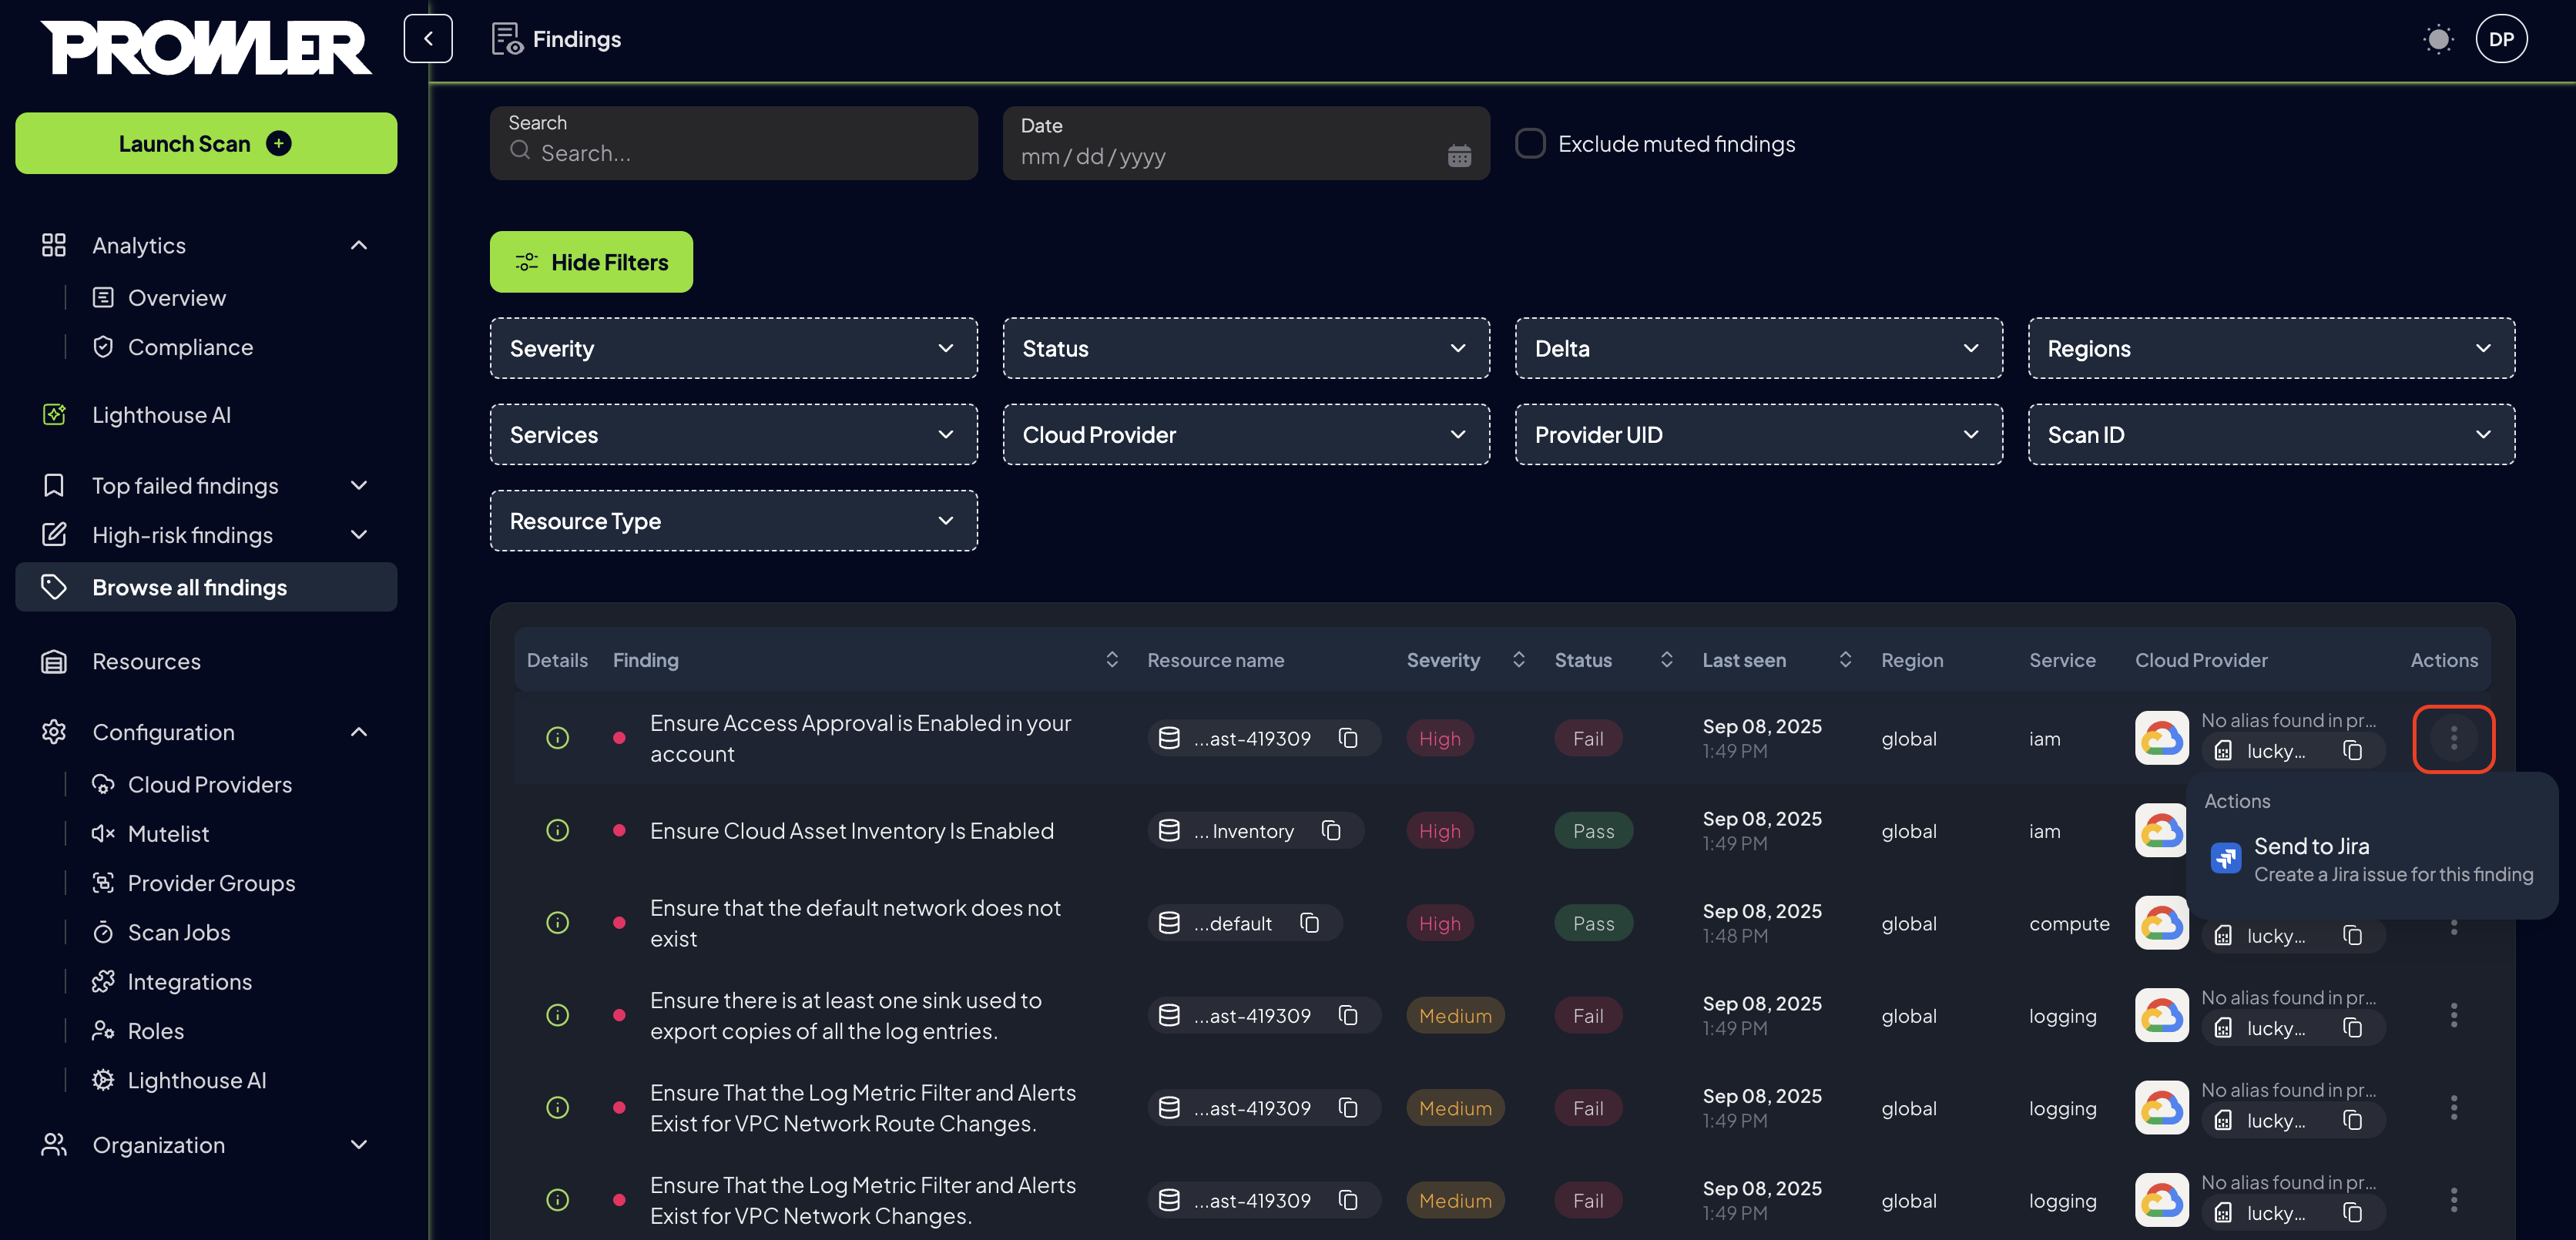Open the Integrations page
The image size is (2576, 1240).
tap(190, 981)
